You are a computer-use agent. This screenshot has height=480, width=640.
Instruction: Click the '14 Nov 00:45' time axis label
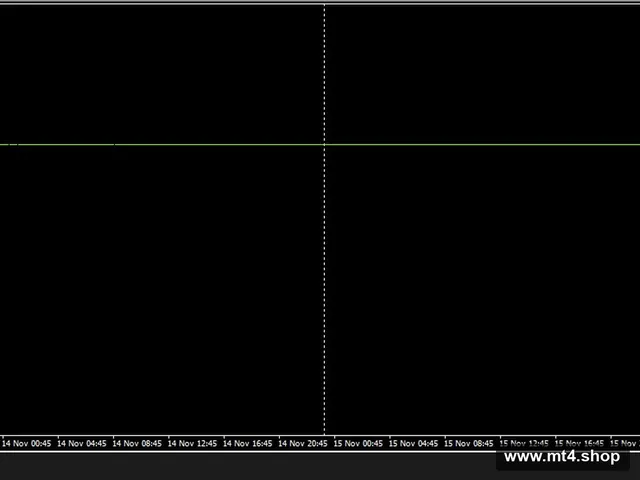point(27,443)
